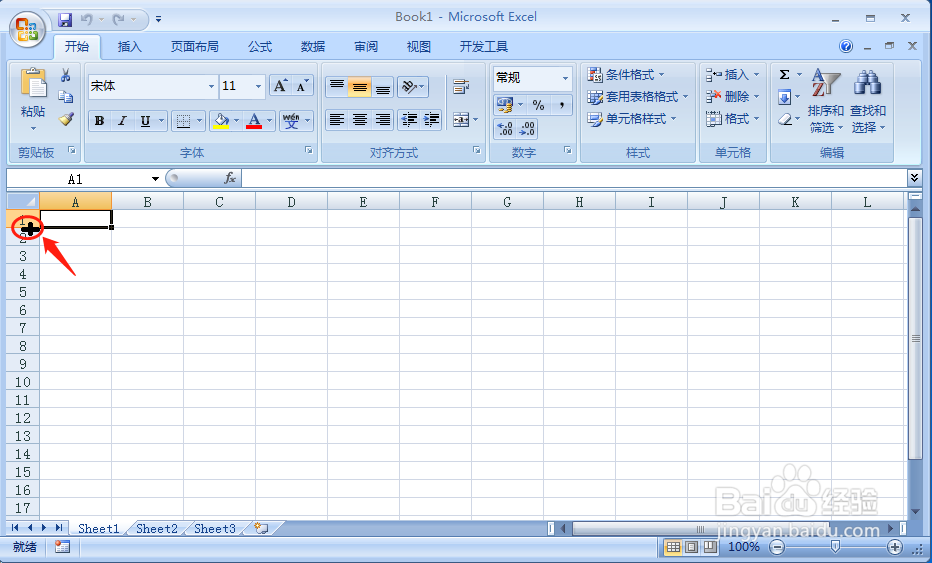
Task: Select the Format Painter brush
Action: [65, 119]
